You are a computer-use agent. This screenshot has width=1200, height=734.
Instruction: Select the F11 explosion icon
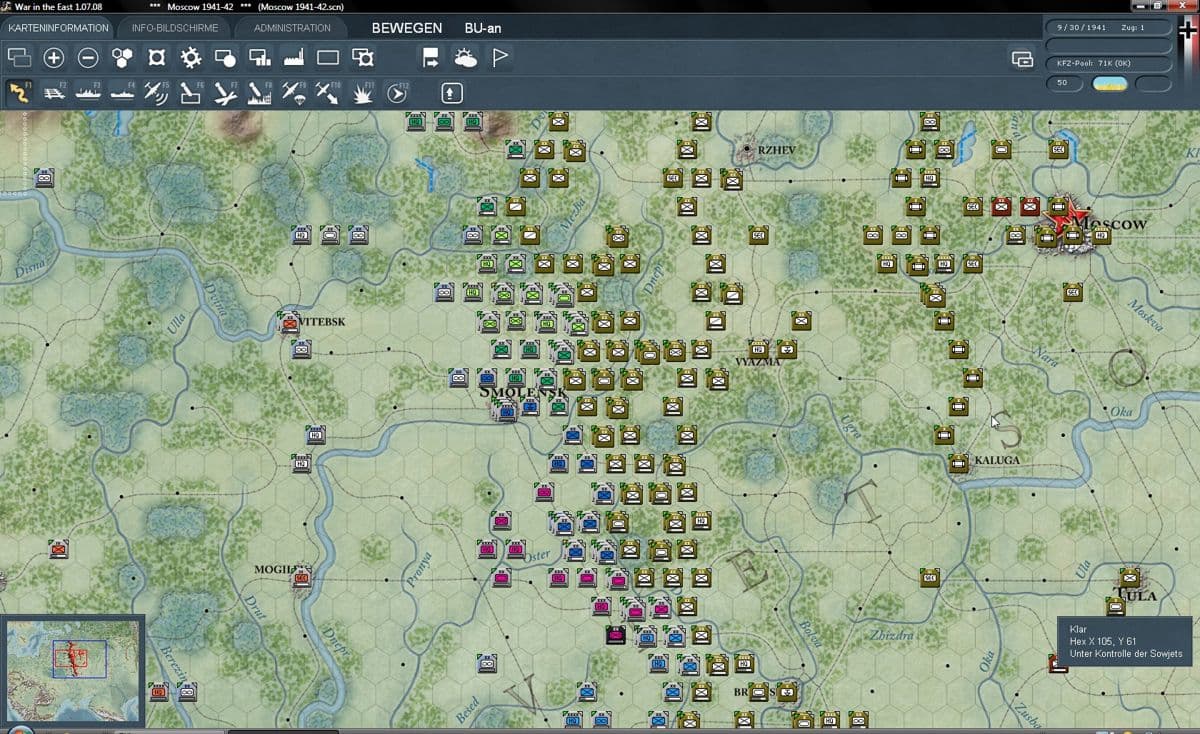(363, 92)
